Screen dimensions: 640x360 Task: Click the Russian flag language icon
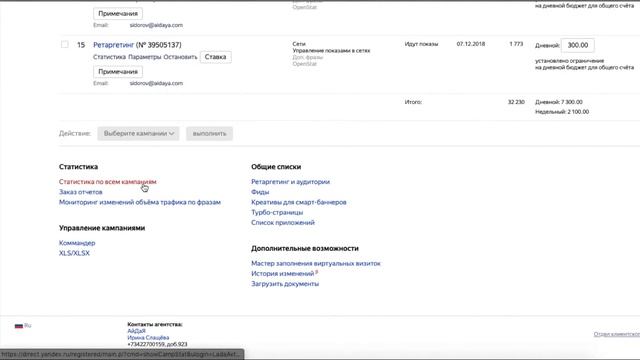click(19, 326)
